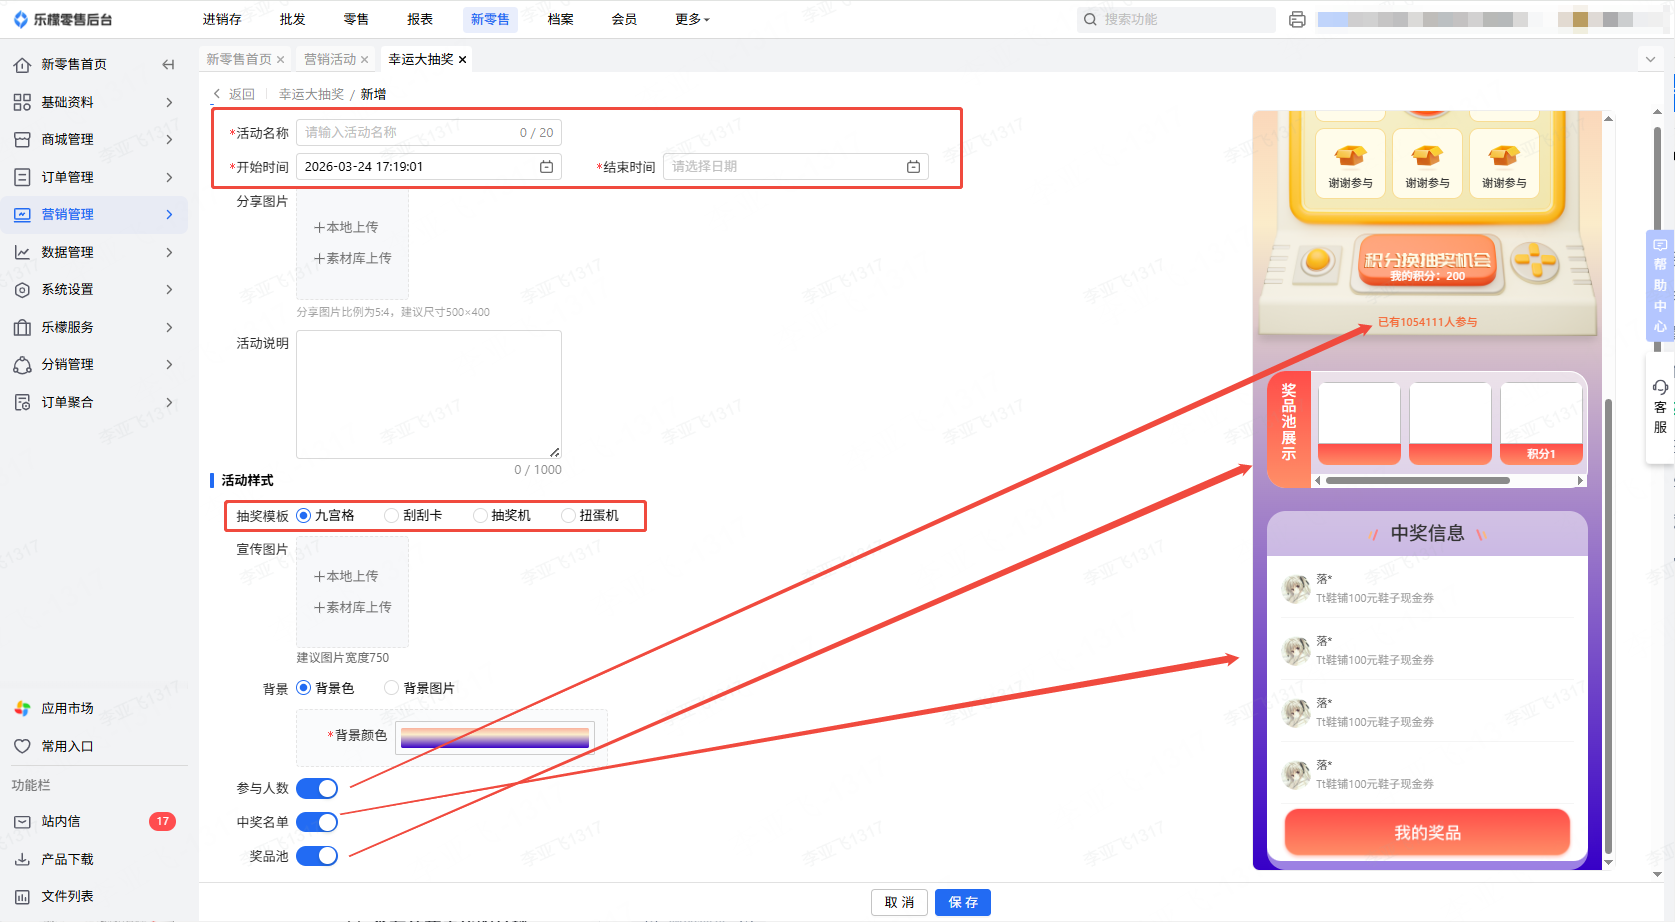Expand the 乐檬服务 submenu chevron
This screenshot has height=922, width=1675.
(169, 327)
